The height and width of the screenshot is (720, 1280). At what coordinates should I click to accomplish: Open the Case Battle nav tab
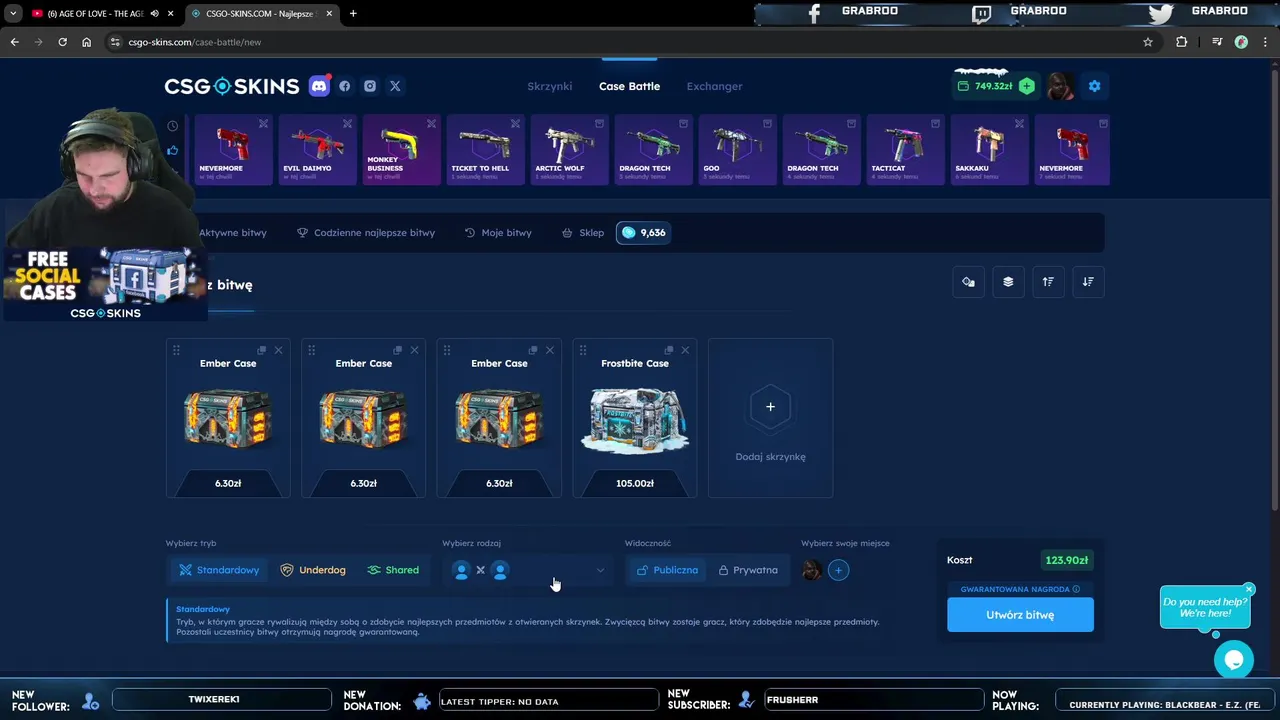click(x=629, y=86)
